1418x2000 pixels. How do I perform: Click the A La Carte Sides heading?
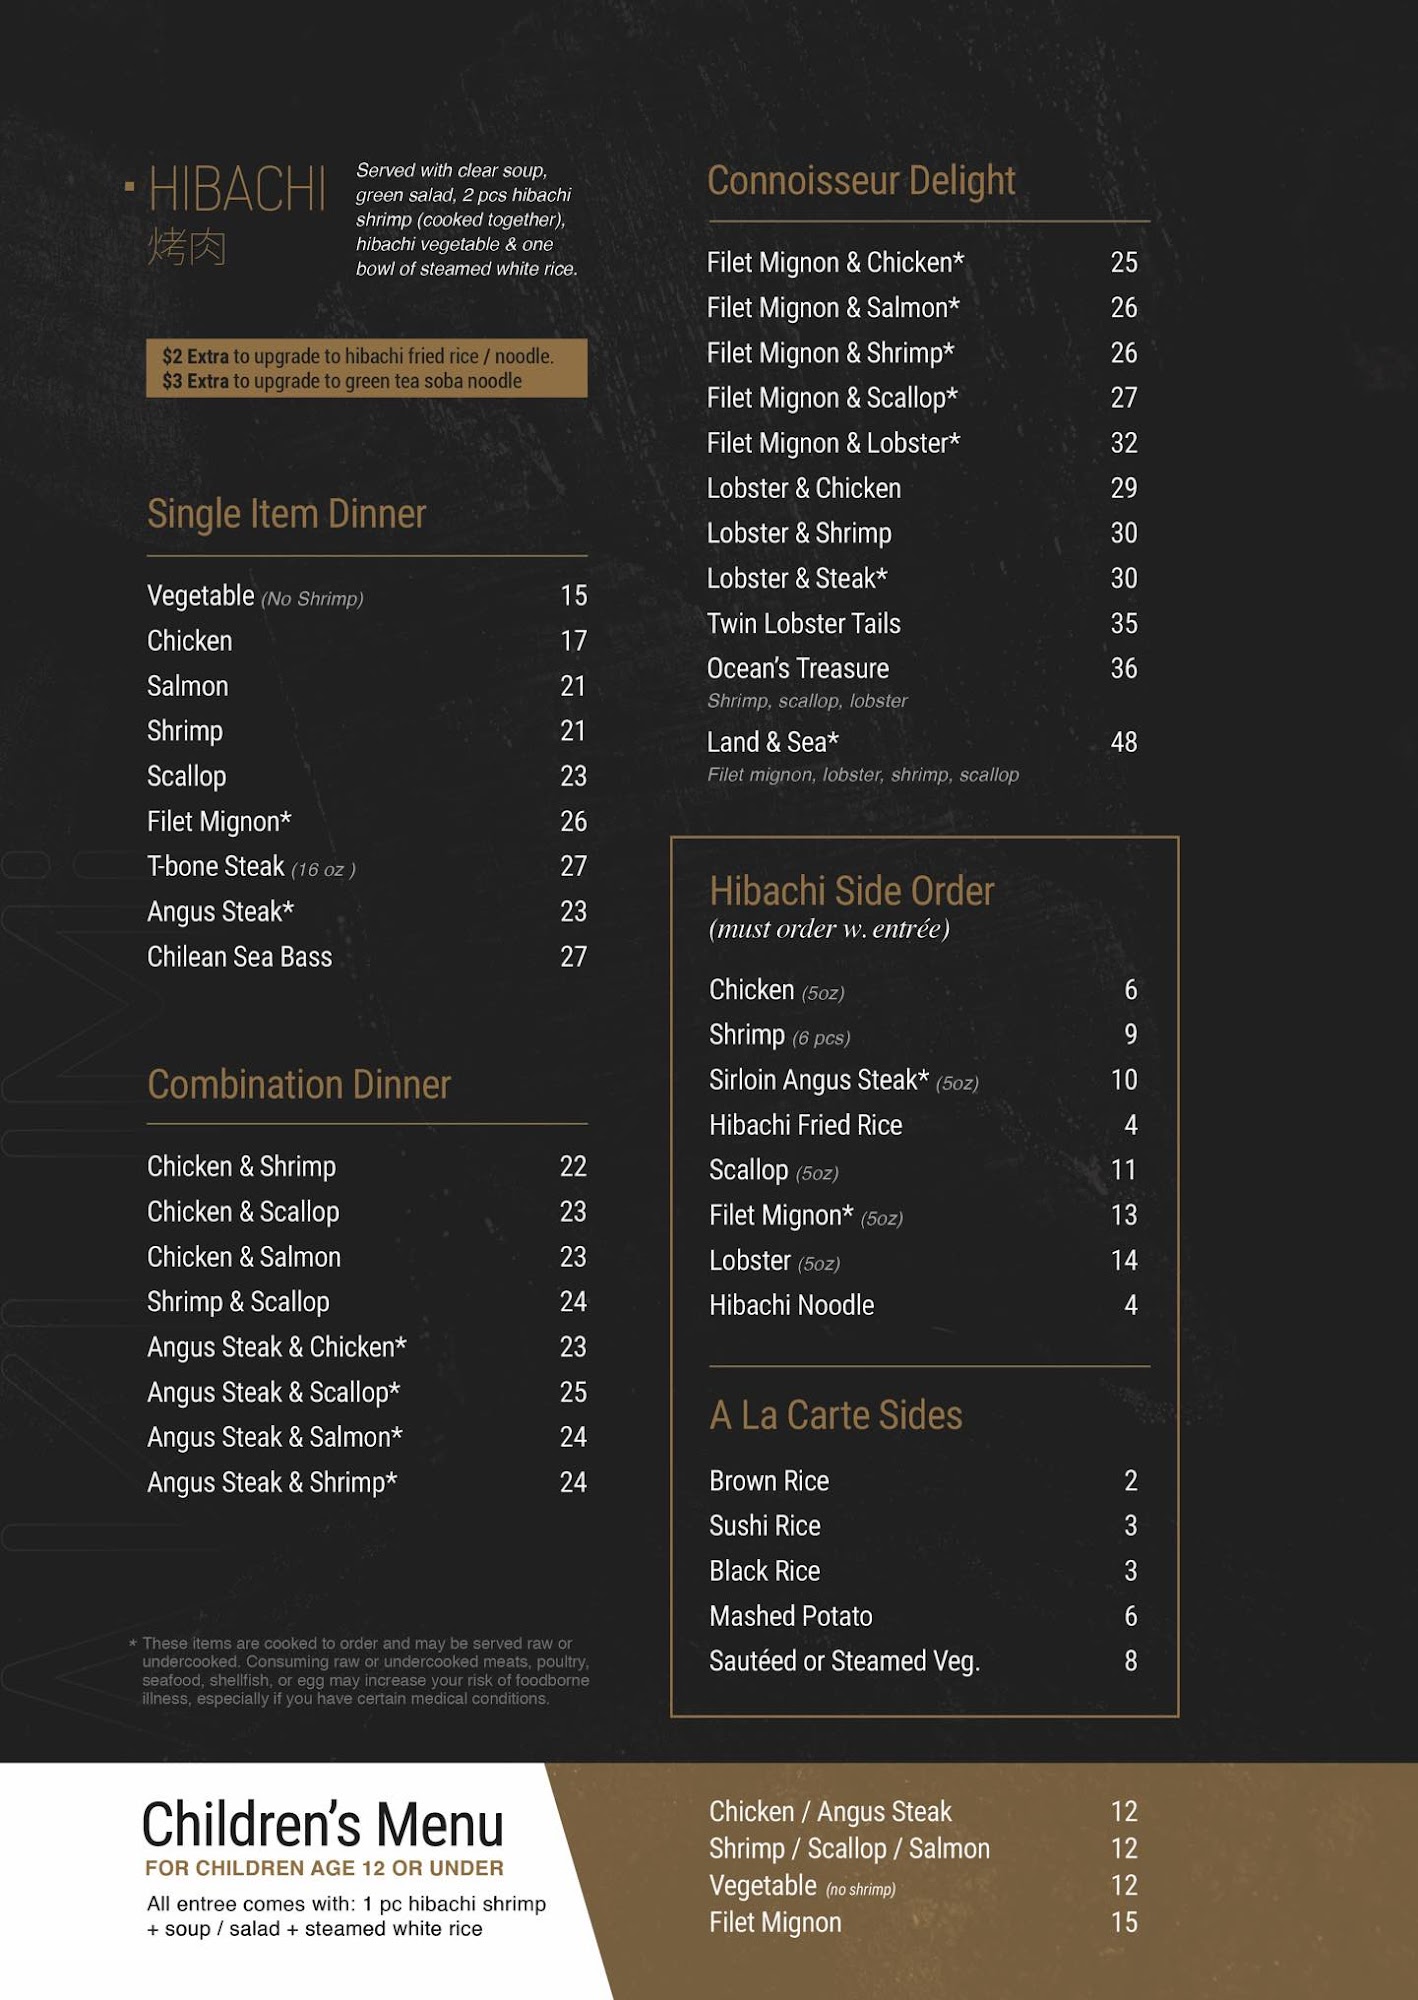click(835, 1415)
